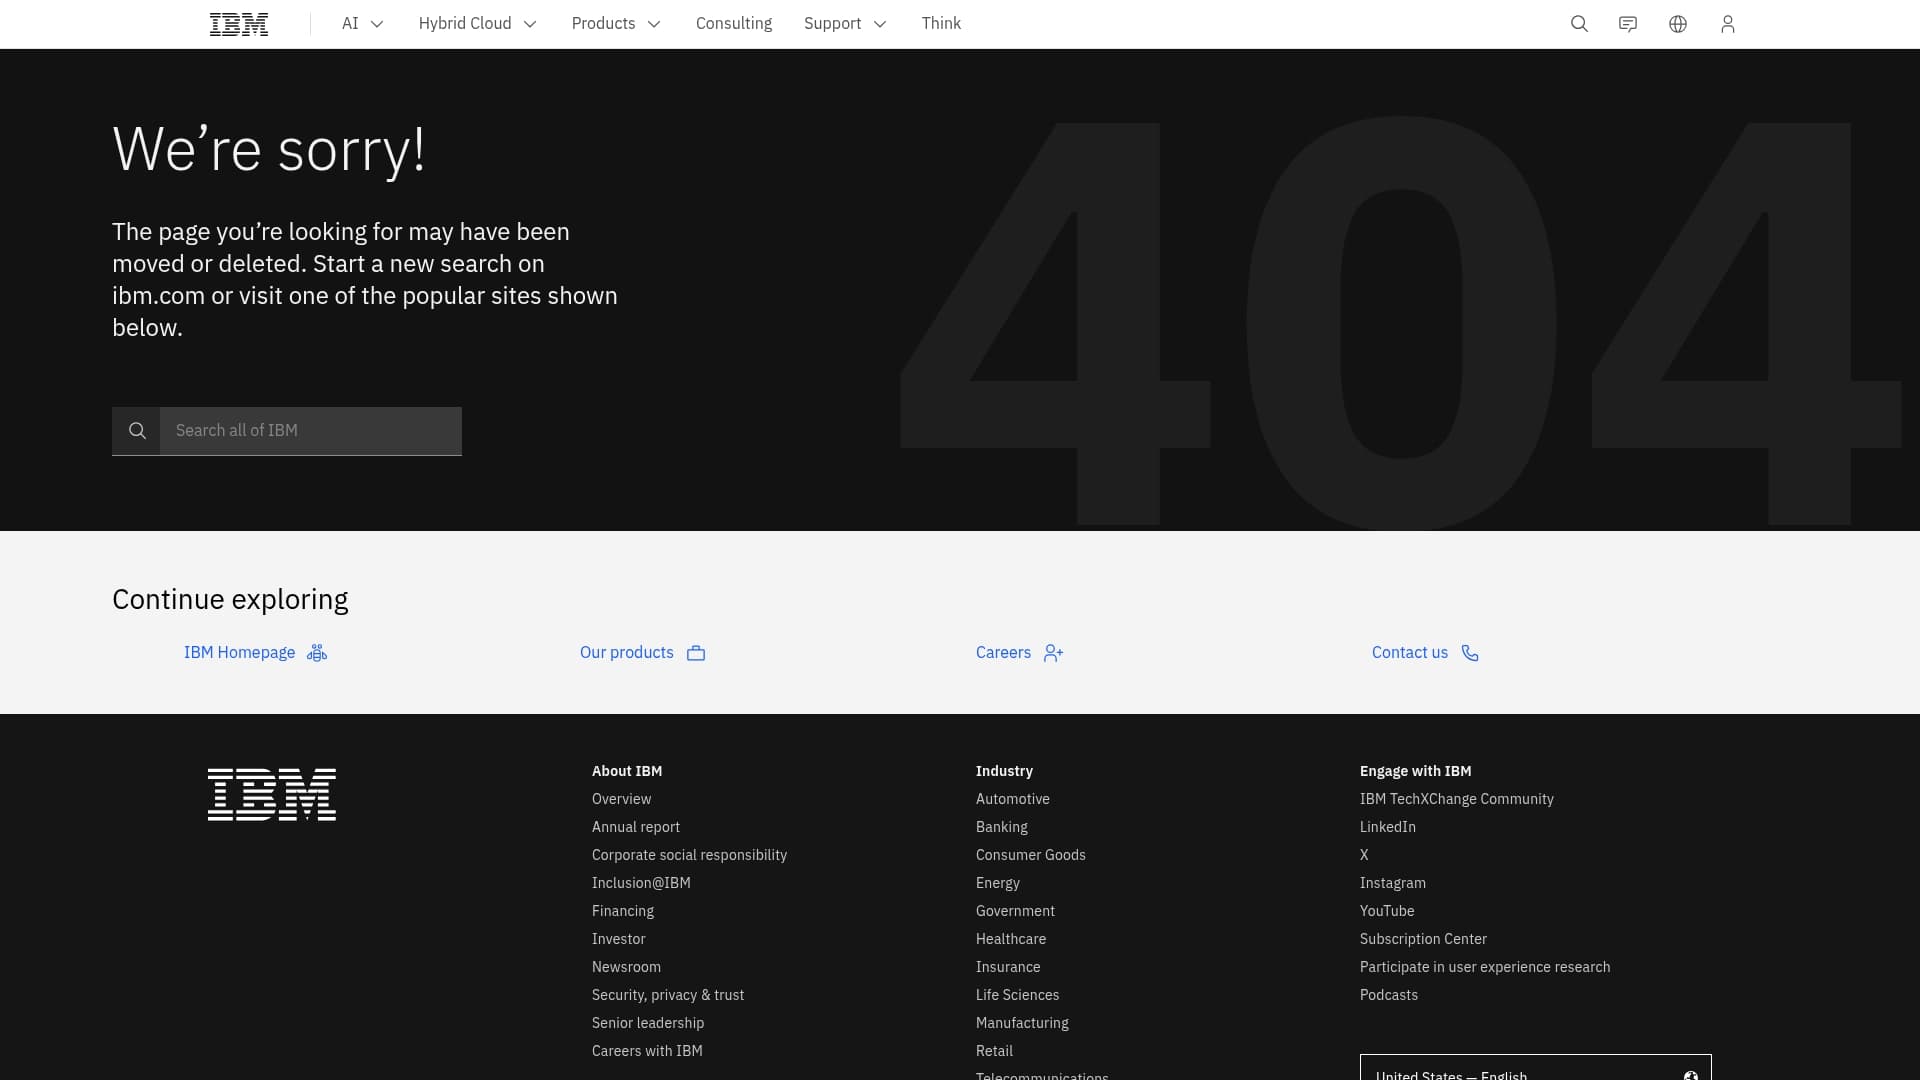This screenshot has height=1080, width=1920.
Task: Open Corporate social responsibility link
Action: [x=689, y=855]
